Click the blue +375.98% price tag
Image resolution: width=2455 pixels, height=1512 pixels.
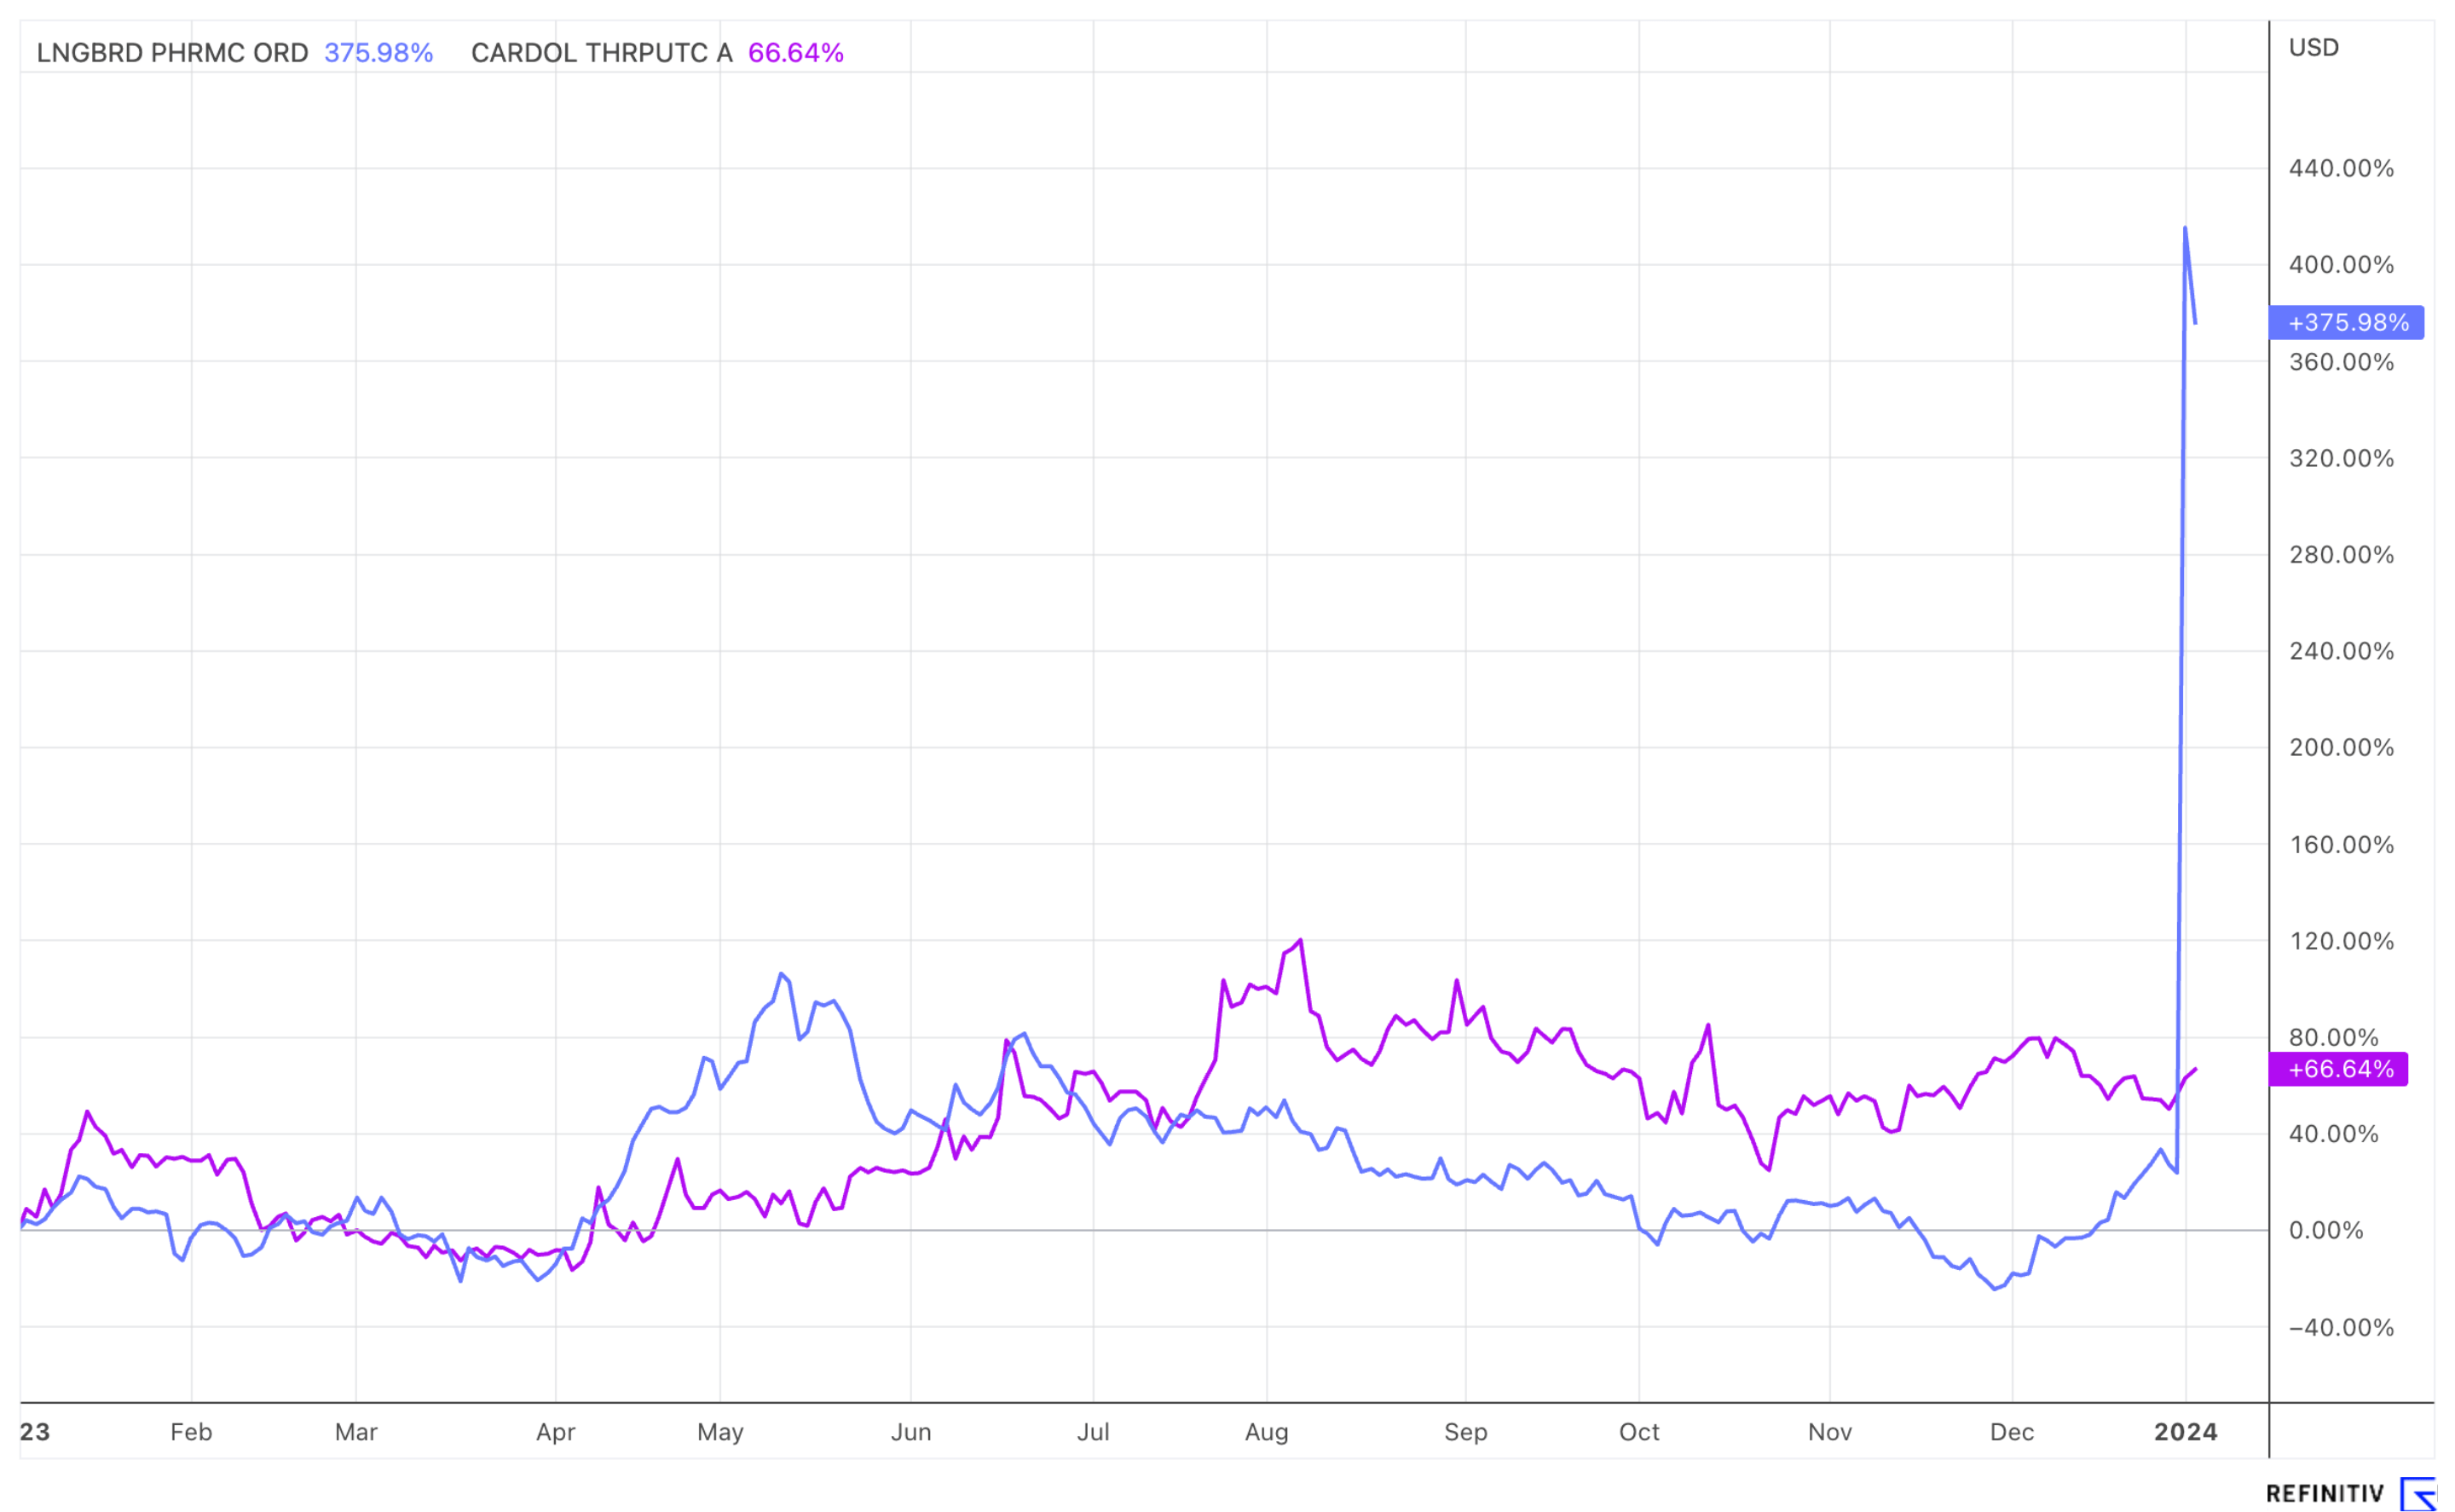click(2346, 322)
